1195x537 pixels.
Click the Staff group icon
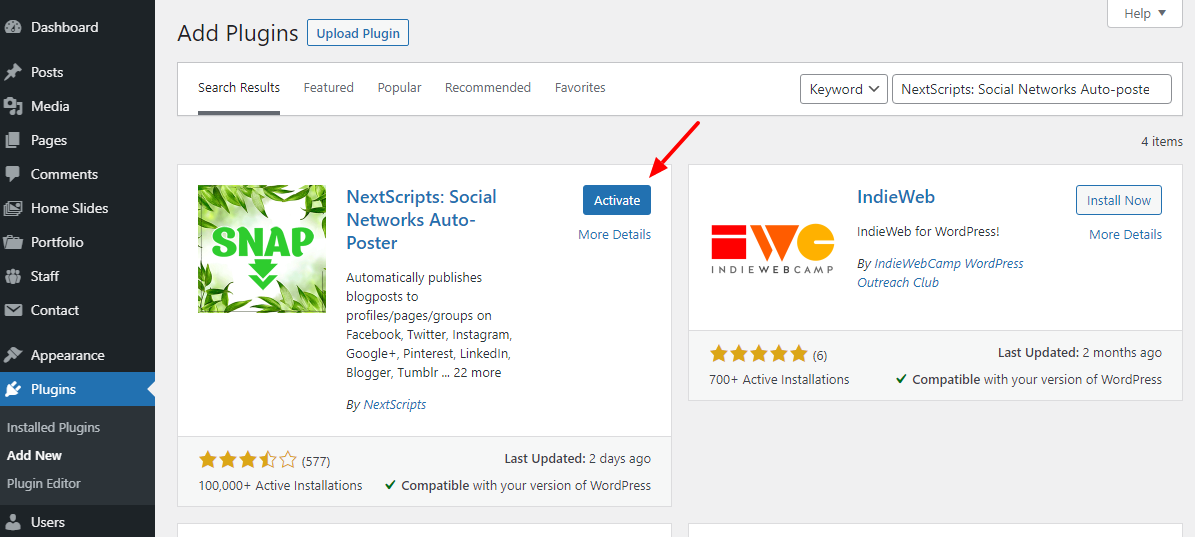pyautogui.click(x=13, y=276)
